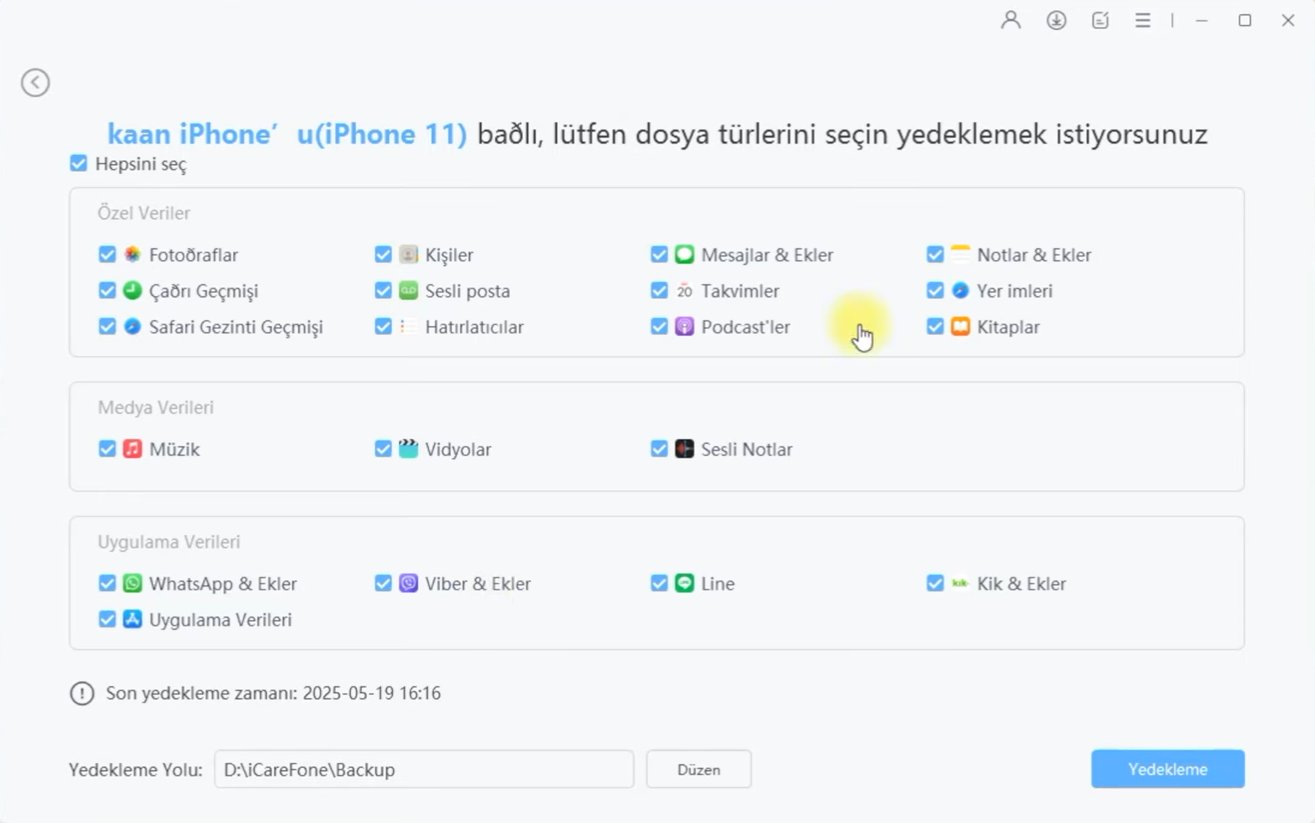Screen dimensions: 1315x823
Task: Uncheck the Hepsini seç checkbox
Action: tap(78, 164)
